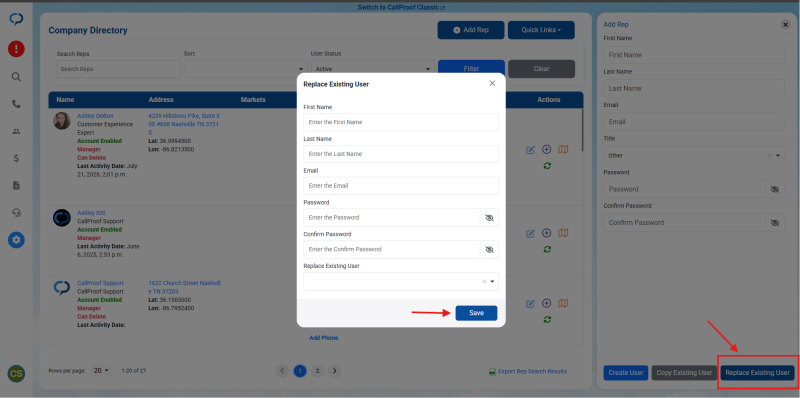The image size is (800, 398).
Task: Open the search icon in left sidebar
Action: [16, 77]
